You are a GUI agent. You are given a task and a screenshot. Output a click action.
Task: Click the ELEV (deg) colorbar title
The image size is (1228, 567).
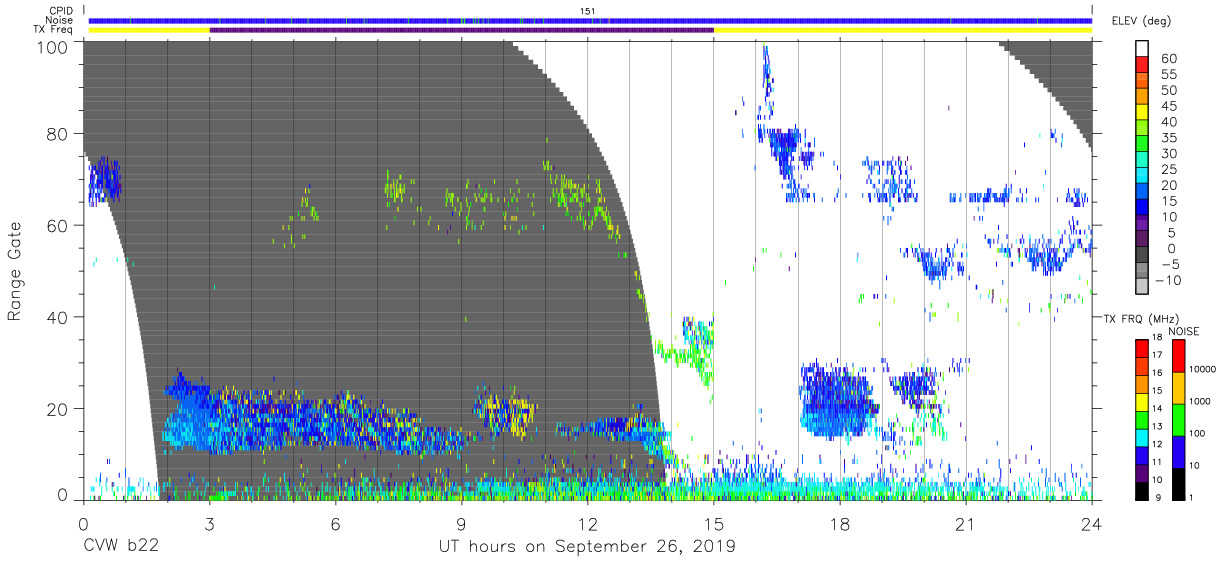point(1144,21)
